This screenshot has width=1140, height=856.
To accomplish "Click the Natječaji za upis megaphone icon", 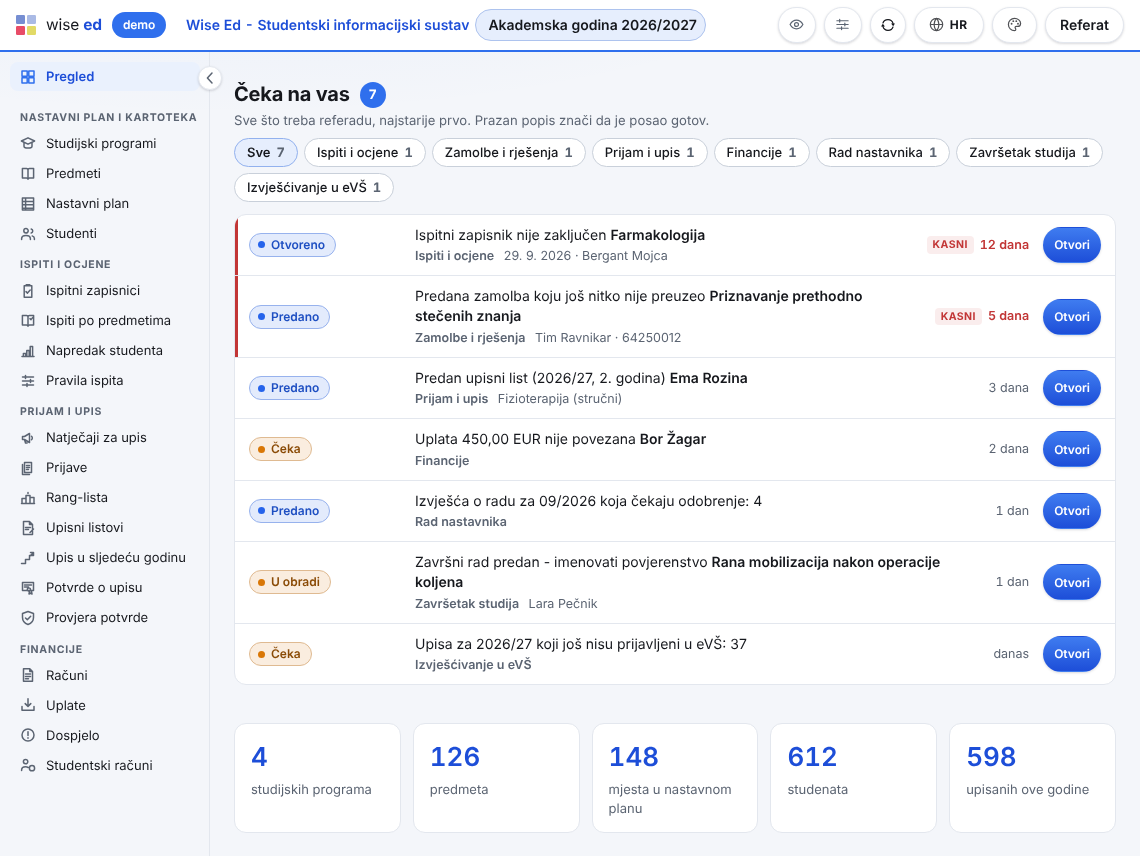I will (28, 438).
